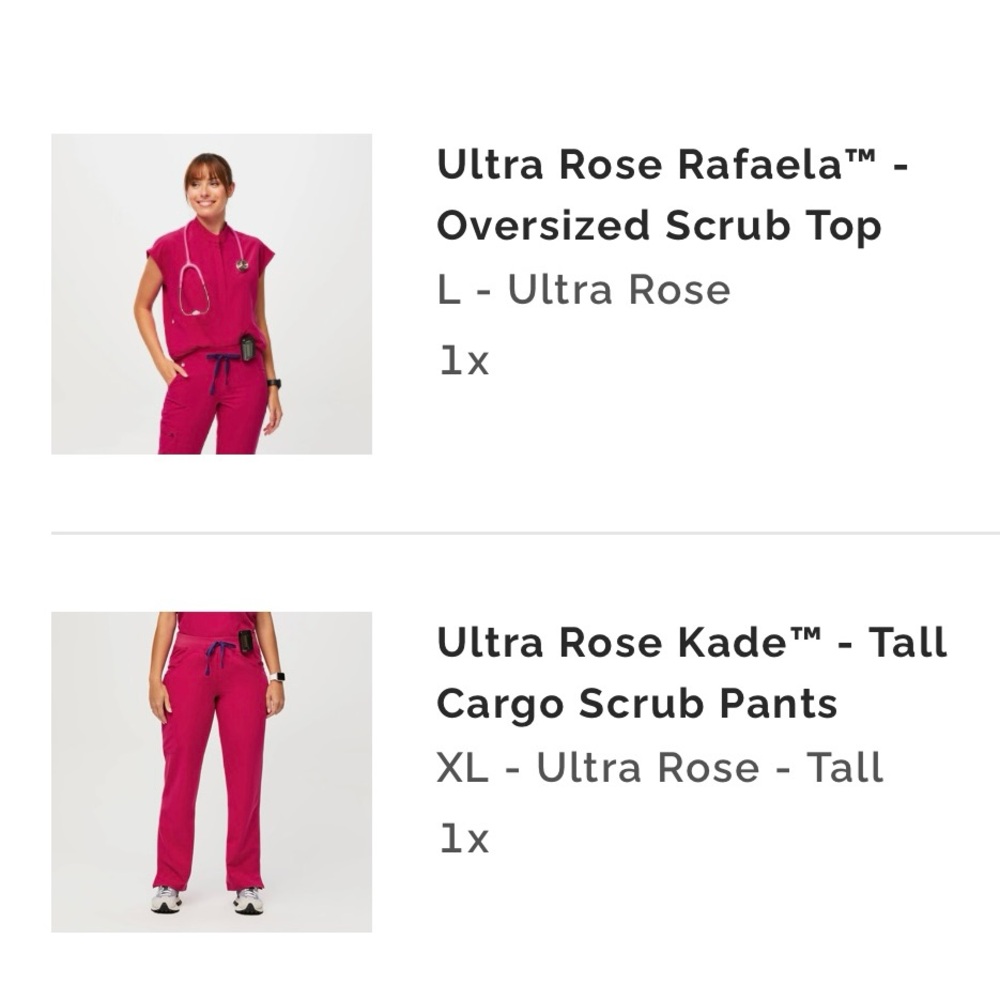Click the "Cargo Scrub Pants" title line
1000x1000 pixels.
(637, 704)
